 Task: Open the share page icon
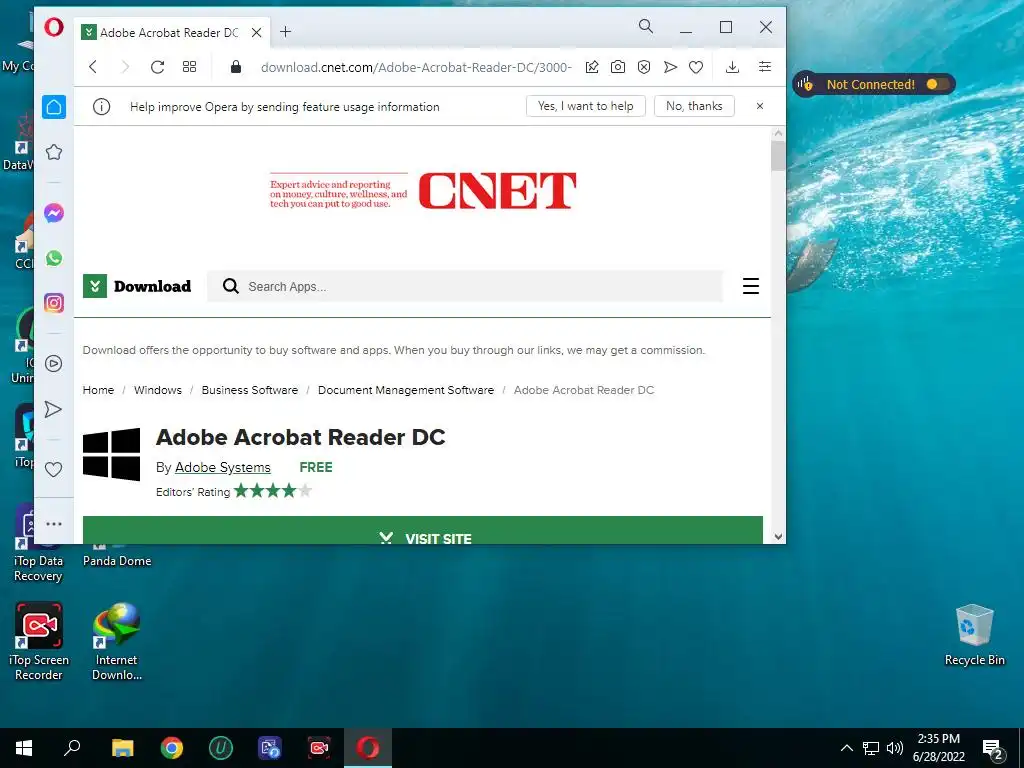[592, 67]
